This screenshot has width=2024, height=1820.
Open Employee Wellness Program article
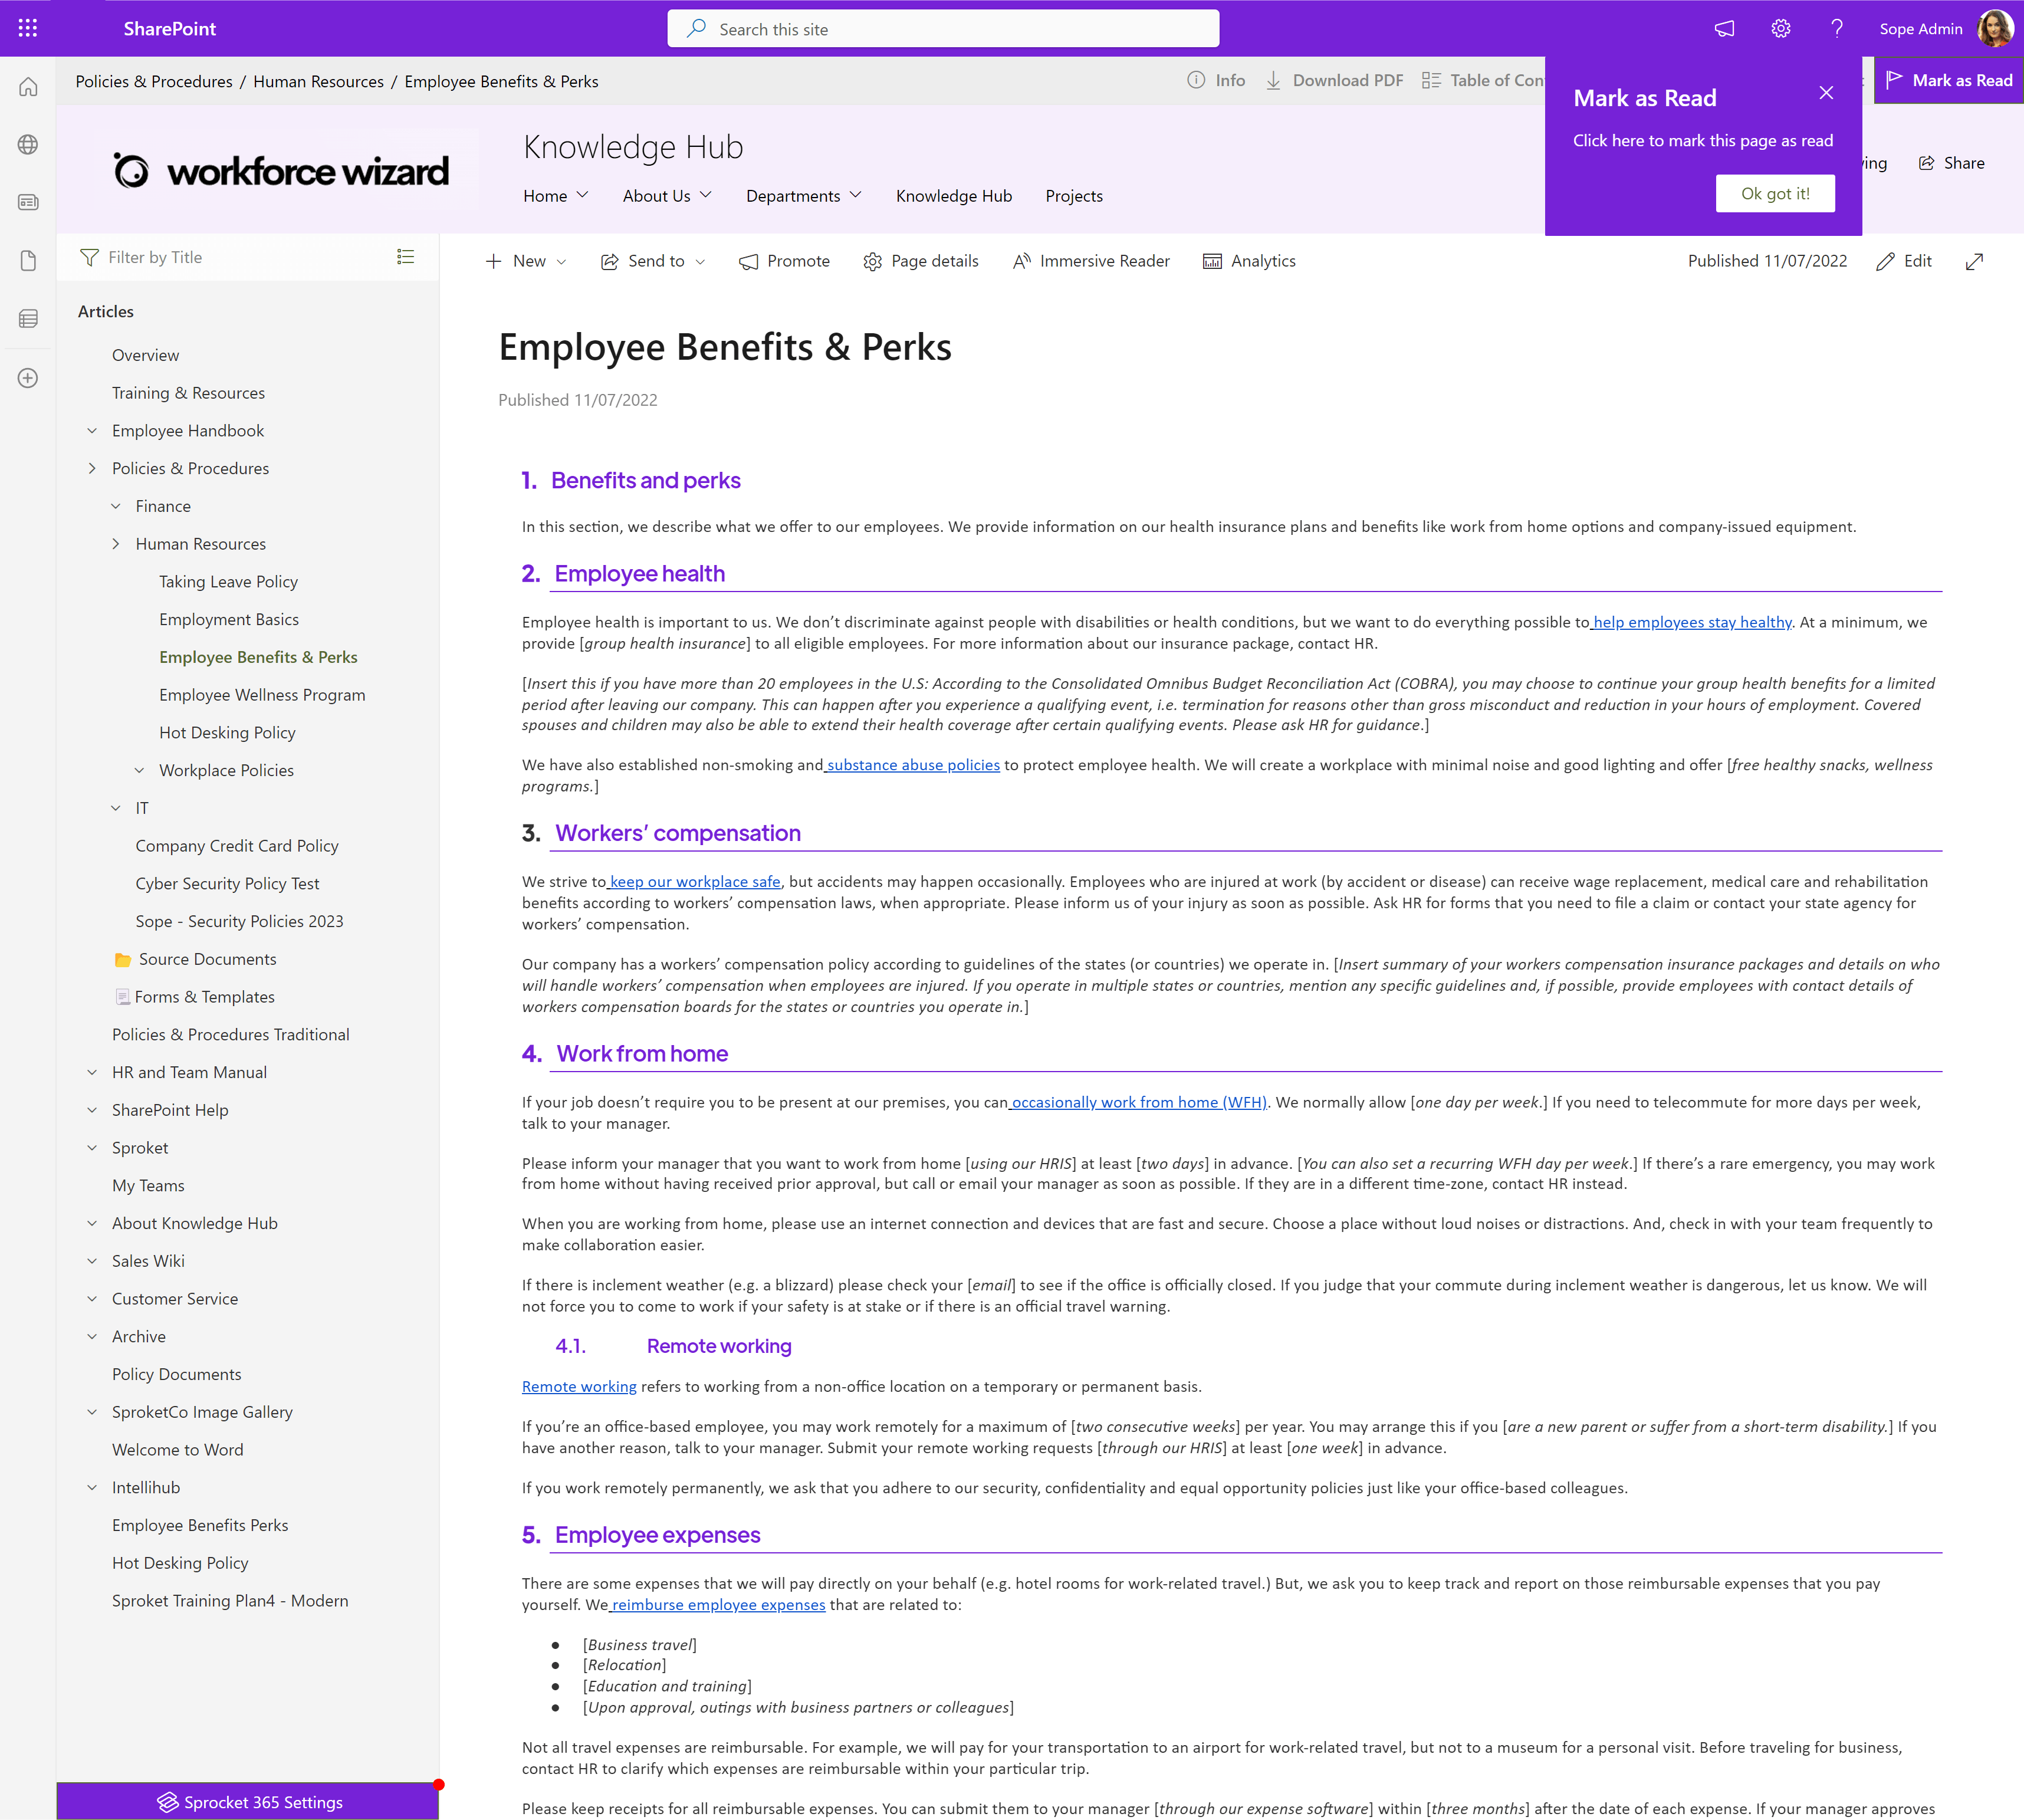262,695
